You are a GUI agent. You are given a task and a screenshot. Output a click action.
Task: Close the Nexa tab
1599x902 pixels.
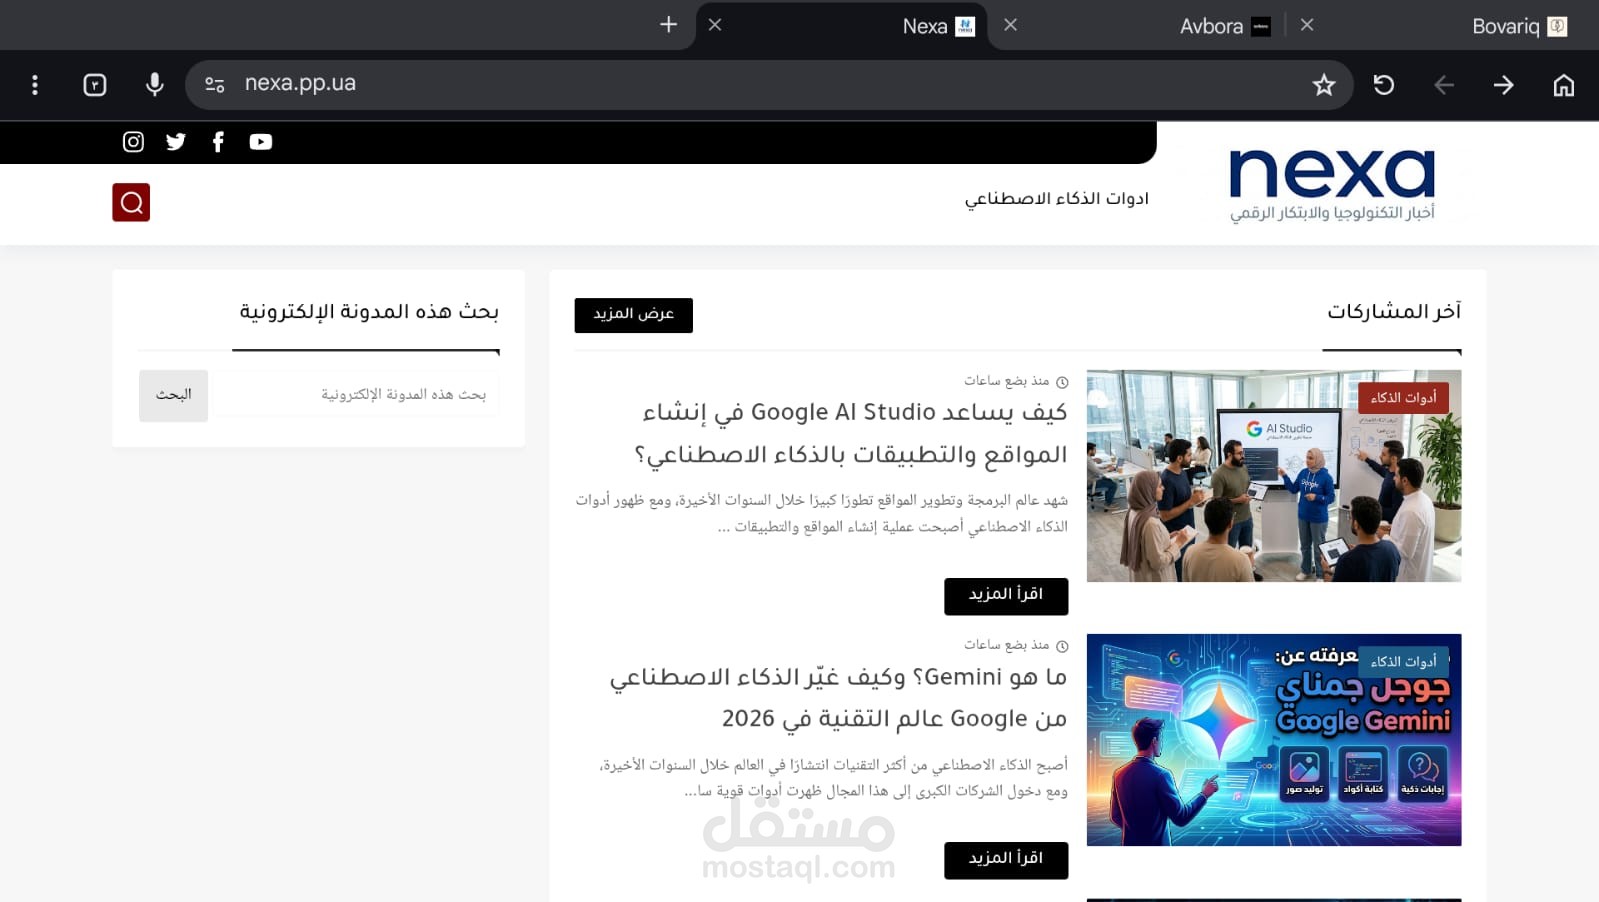click(x=715, y=25)
